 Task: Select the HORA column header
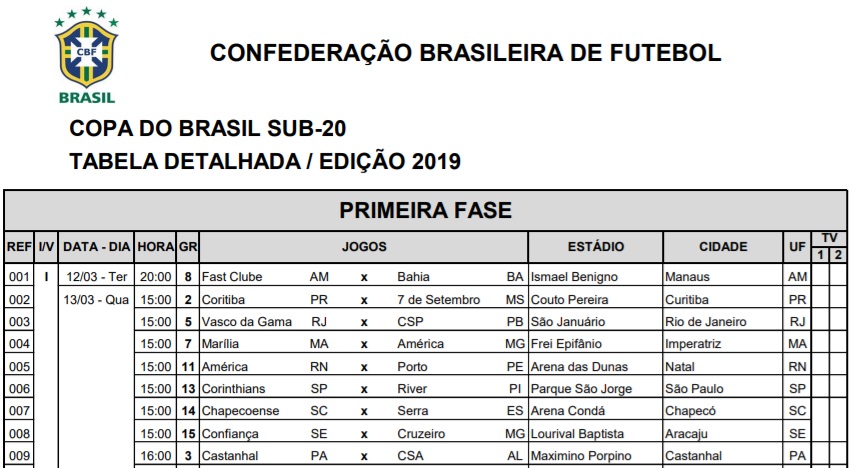[155, 246]
